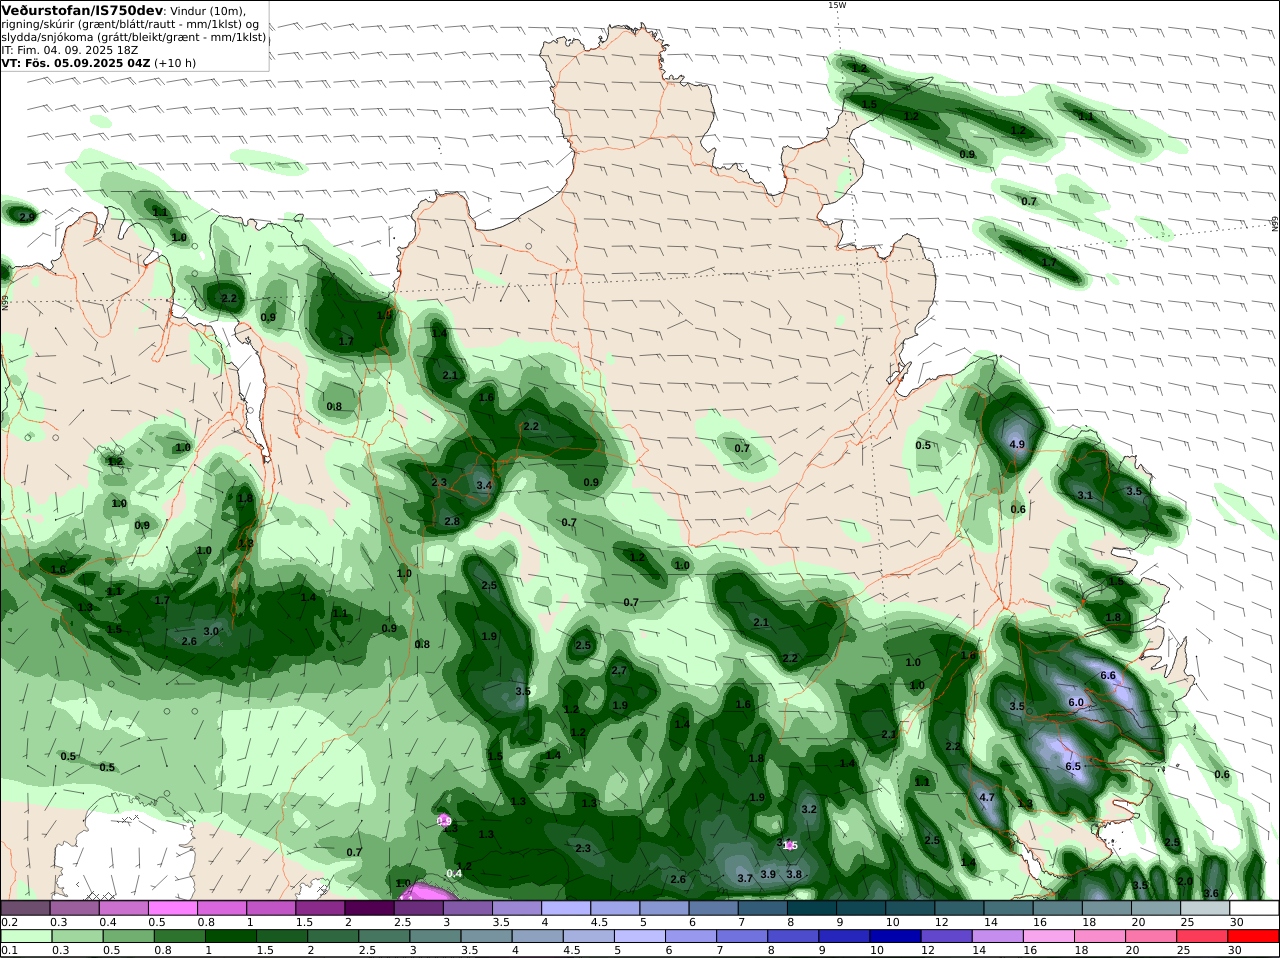Choose the dark purple swatch labeled 2 in the top legend row
Image resolution: width=1280 pixels, height=958 pixels.
369,907
